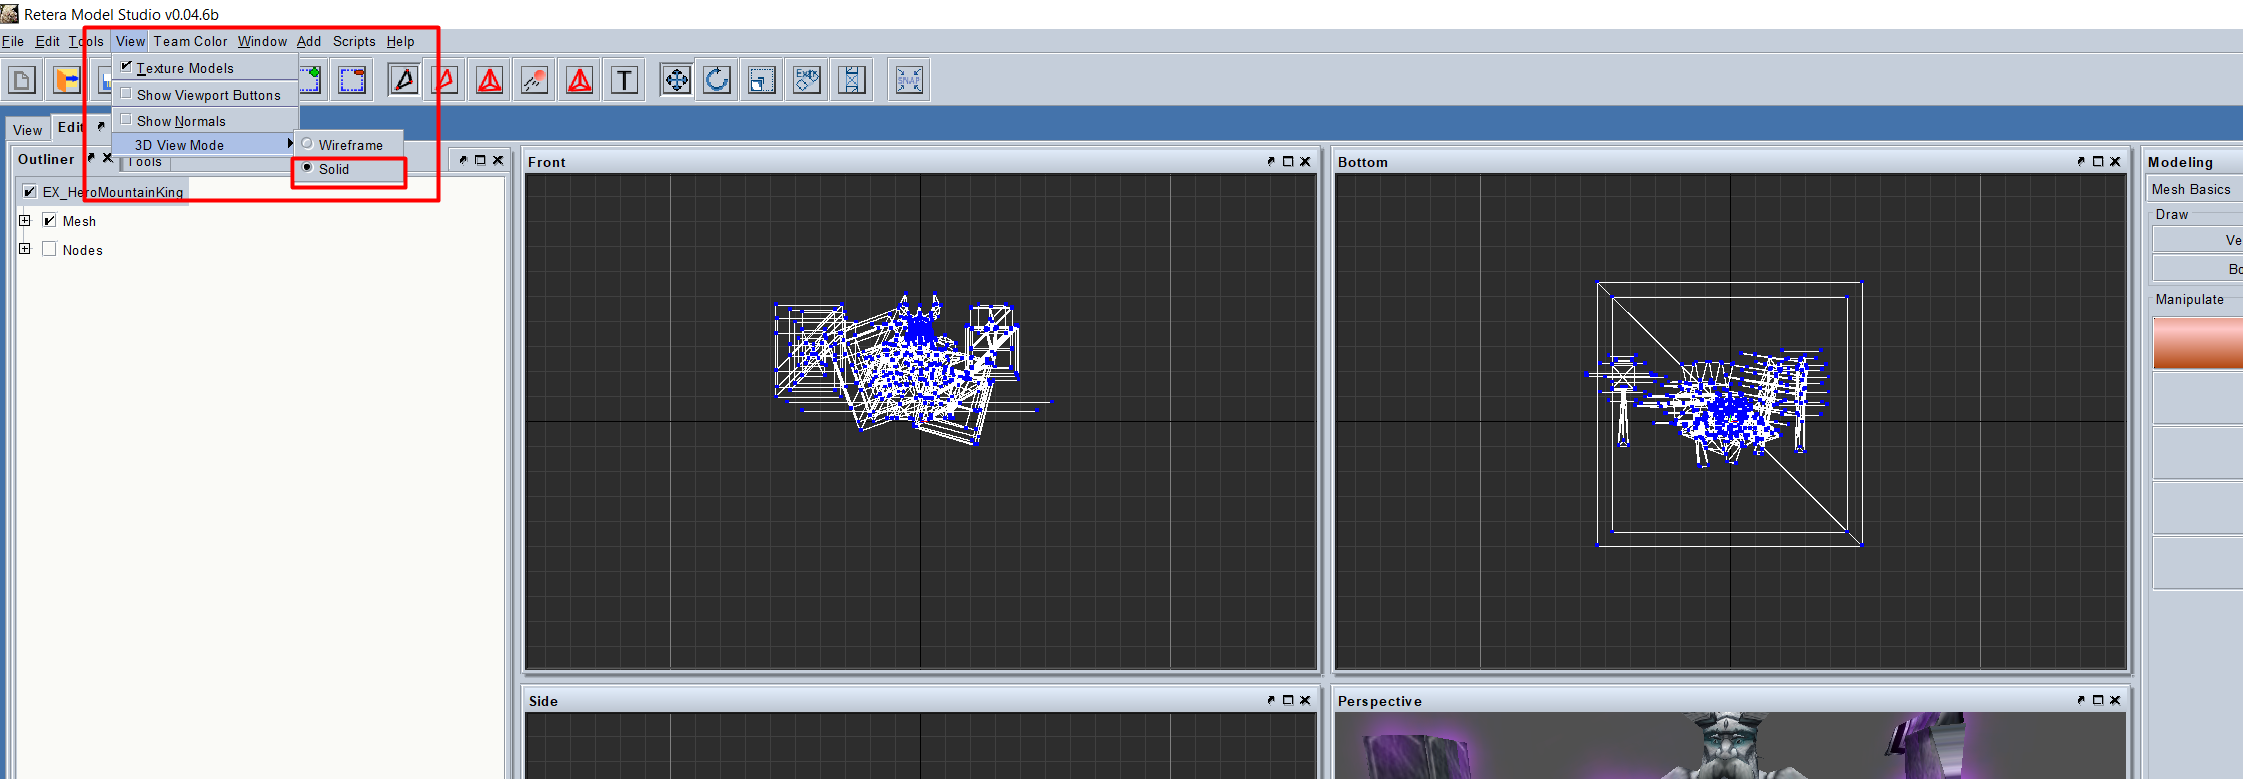Undock the Outliner panel with its arrow icon

click(91, 158)
